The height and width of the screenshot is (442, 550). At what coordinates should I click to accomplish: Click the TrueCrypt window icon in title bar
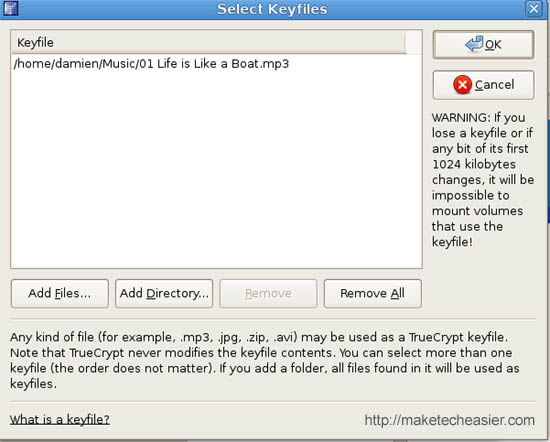pyautogui.click(x=10, y=8)
